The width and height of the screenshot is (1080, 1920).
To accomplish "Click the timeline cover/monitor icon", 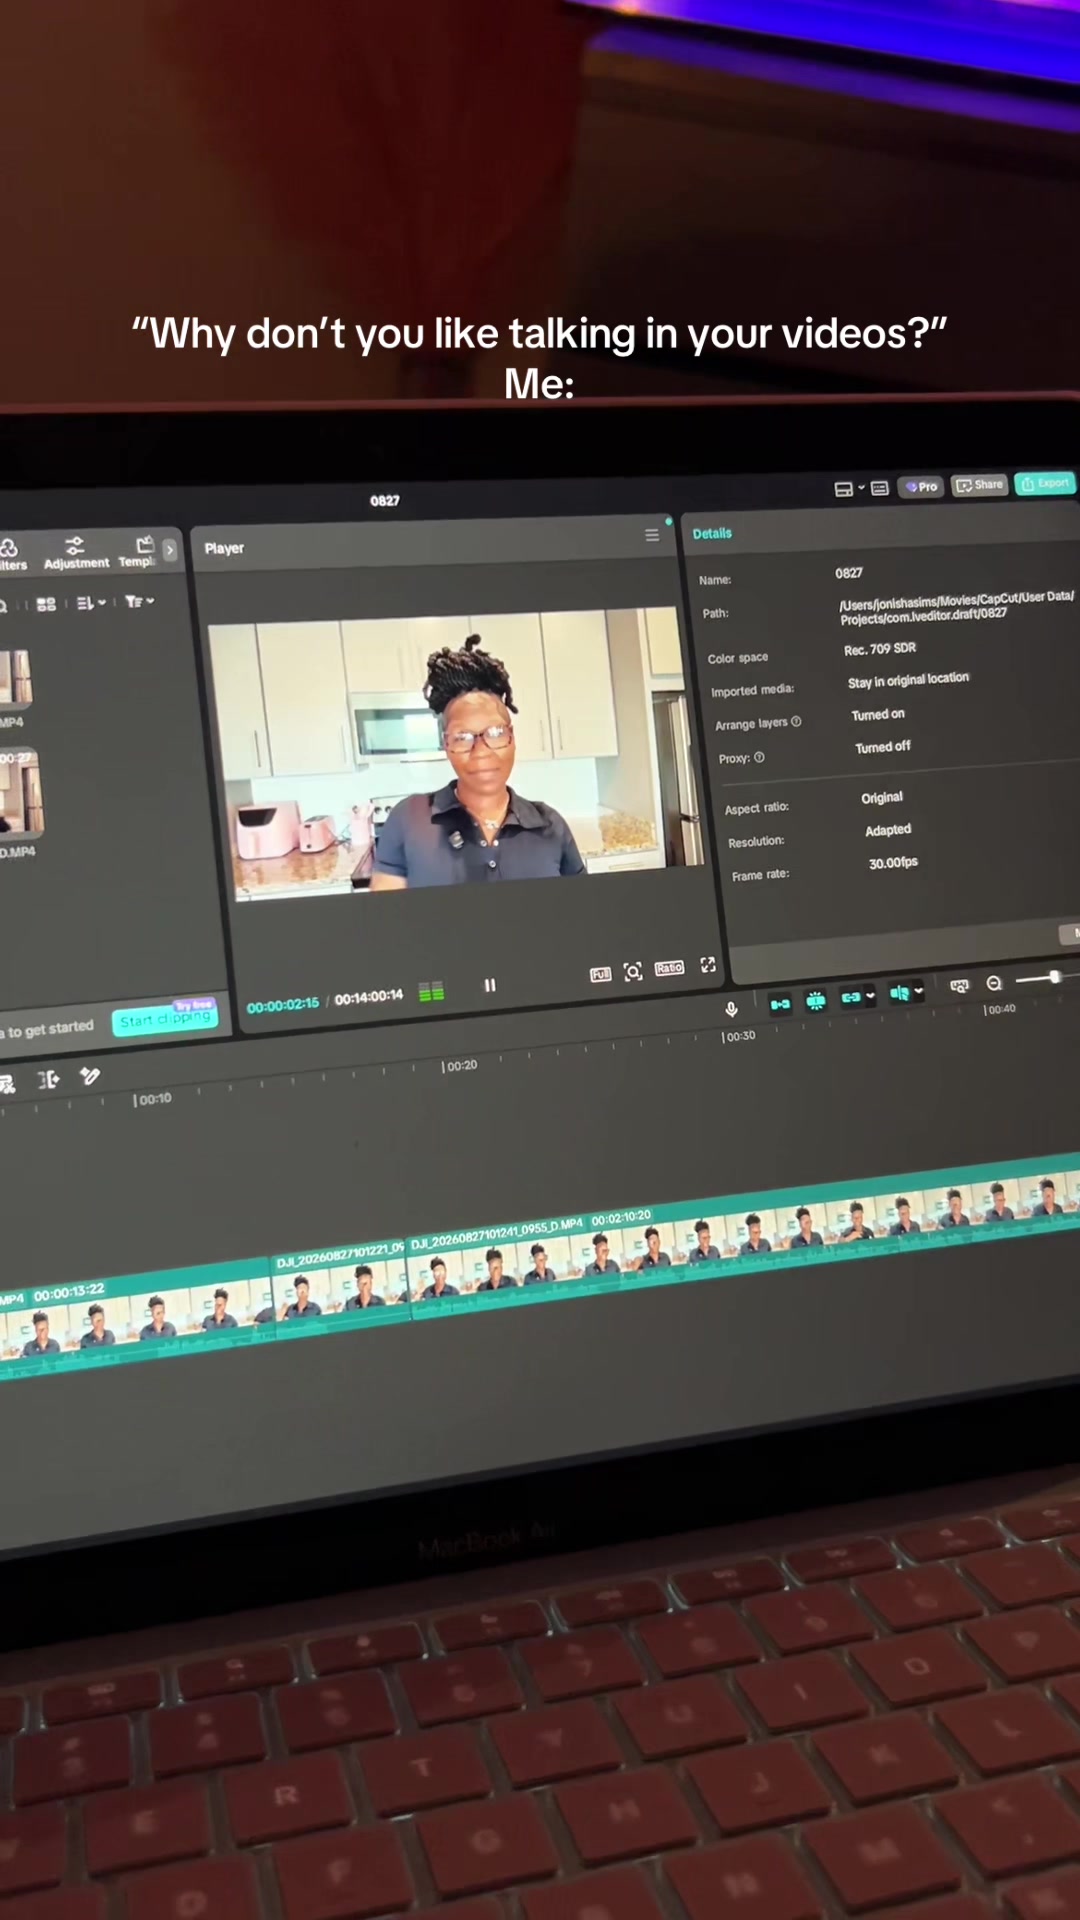I will coord(959,986).
